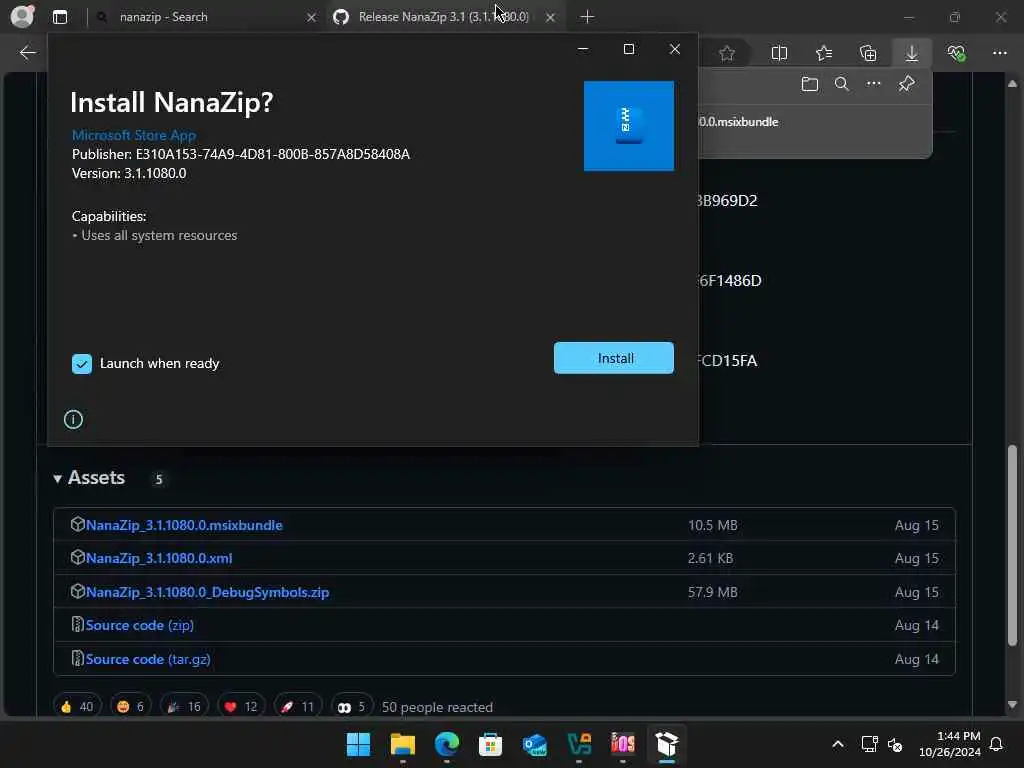Viewport: 1024px width, 768px height.
Task: Open more options in downloads panel
Action: click(874, 84)
